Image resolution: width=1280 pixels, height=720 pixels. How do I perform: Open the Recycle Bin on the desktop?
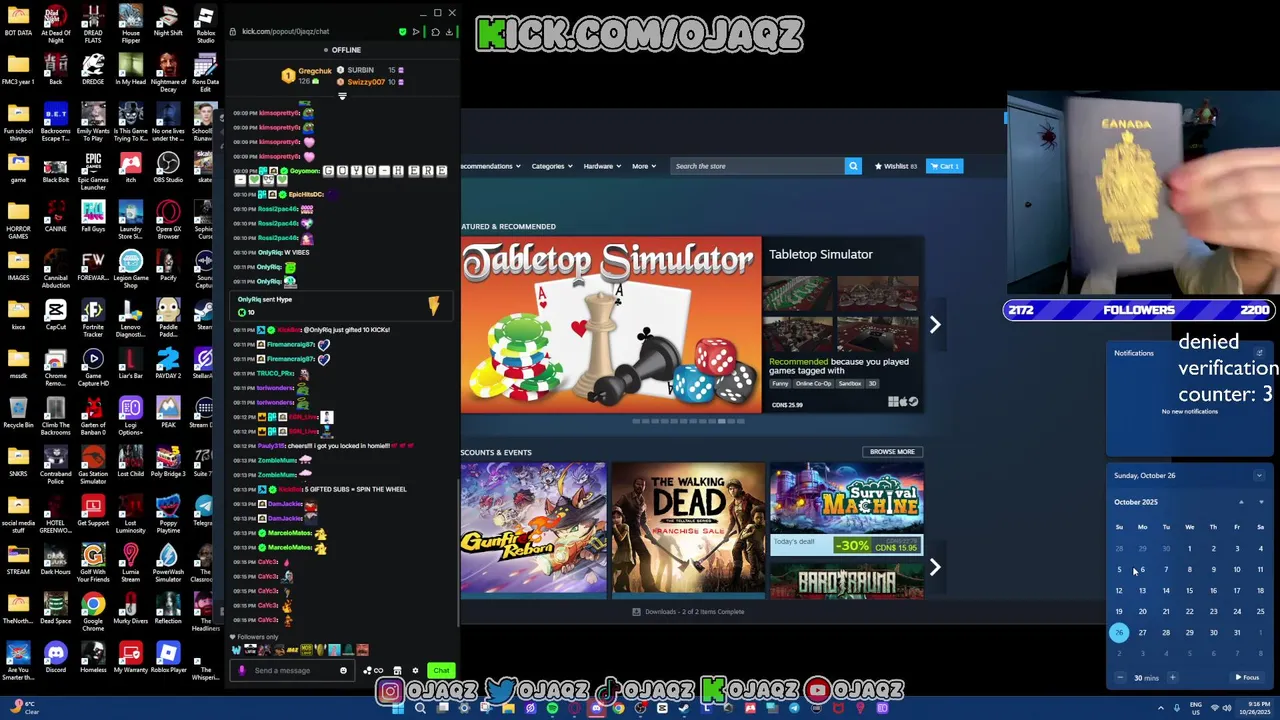pyautogui.click(x=18, y=413)
